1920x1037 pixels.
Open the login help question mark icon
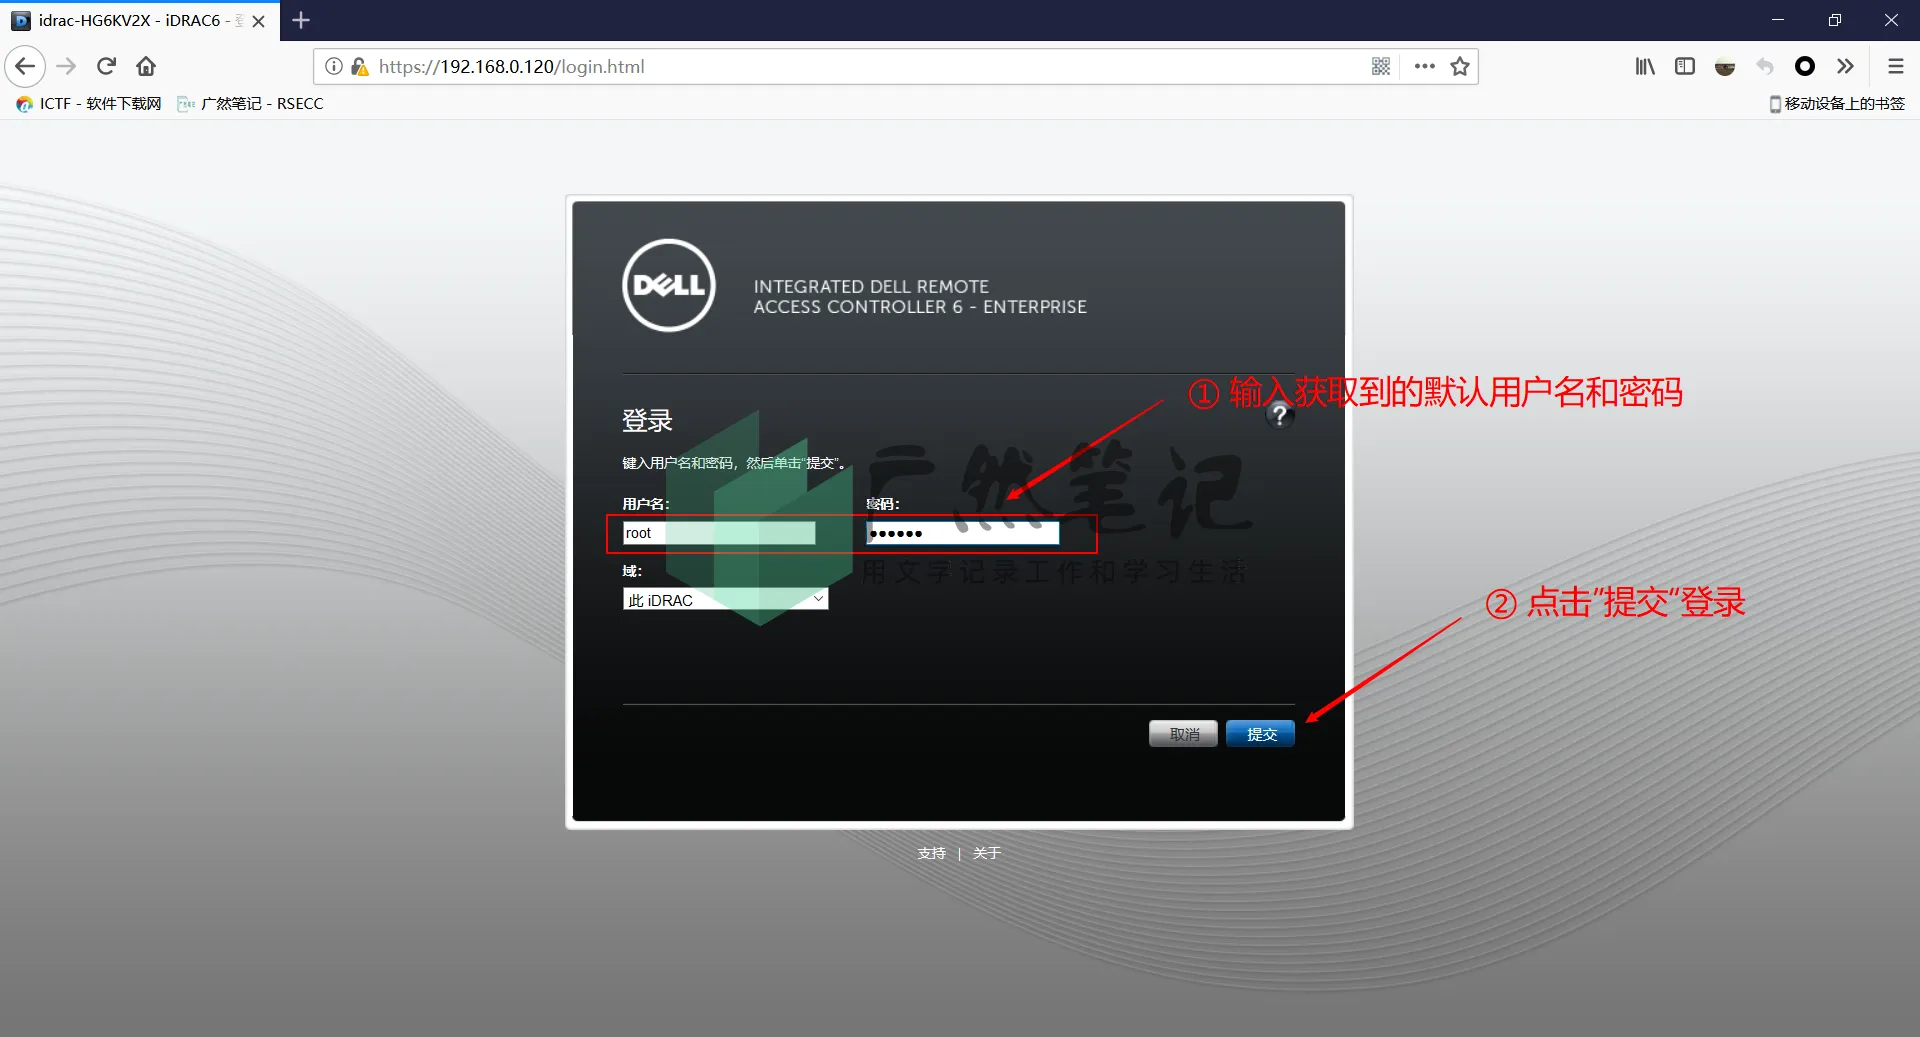click(1279, 416)
